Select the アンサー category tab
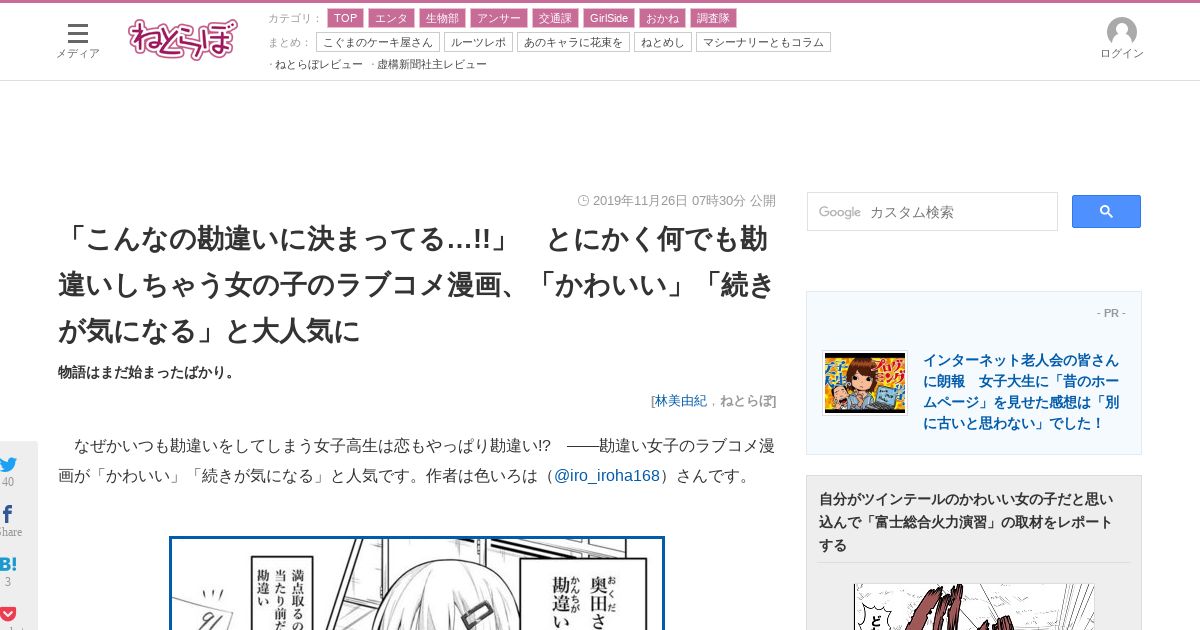The image size is (1200, 630). [x=498, y=18]
